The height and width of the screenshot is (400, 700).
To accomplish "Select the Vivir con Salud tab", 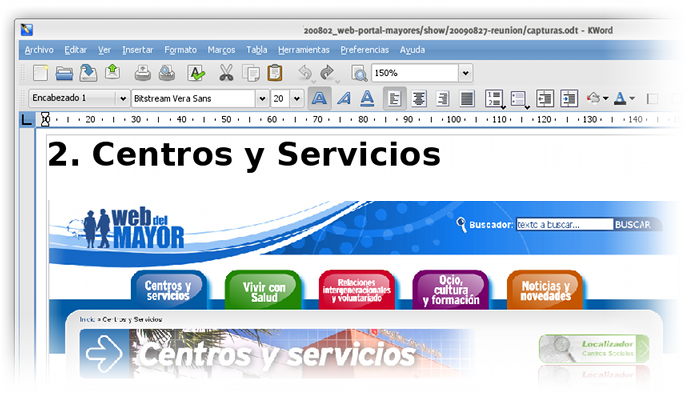I will click(263, 290).
